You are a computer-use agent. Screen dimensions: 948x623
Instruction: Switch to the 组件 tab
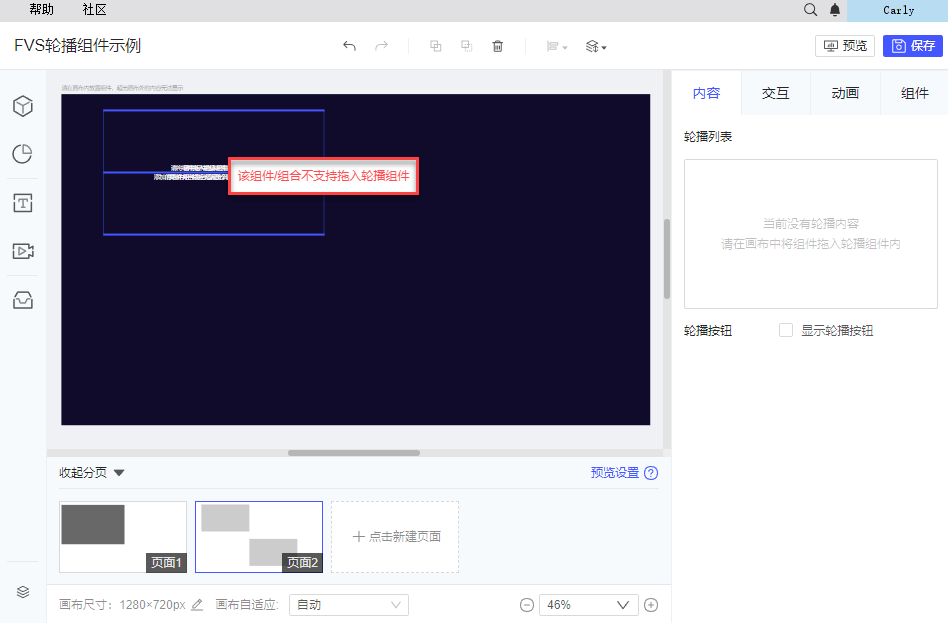click(x=914, y=93)
